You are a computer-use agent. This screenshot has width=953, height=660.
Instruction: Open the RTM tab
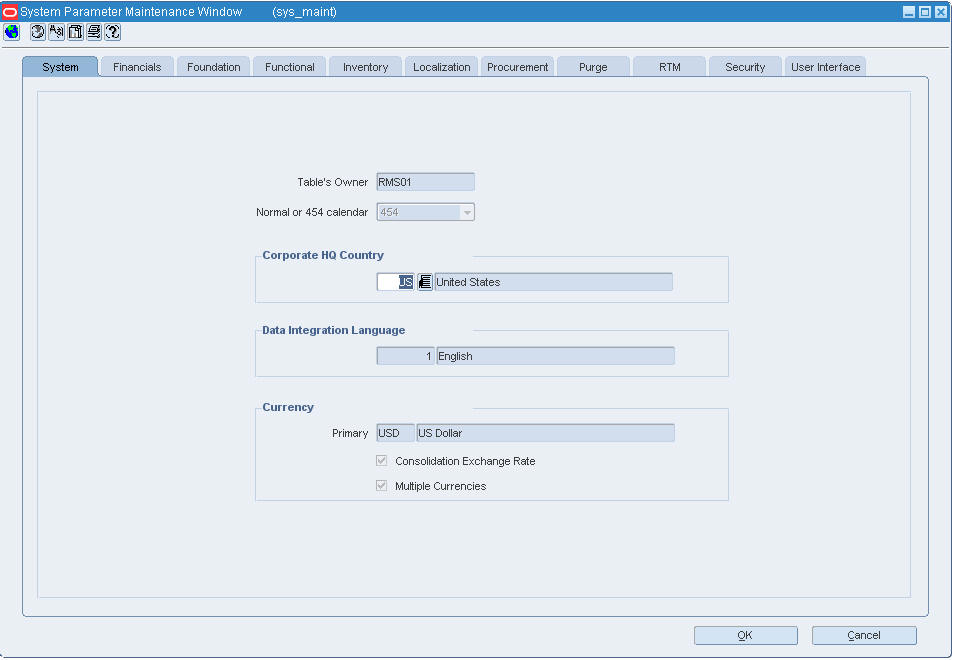pyautogui.click(x=669, y=67)
